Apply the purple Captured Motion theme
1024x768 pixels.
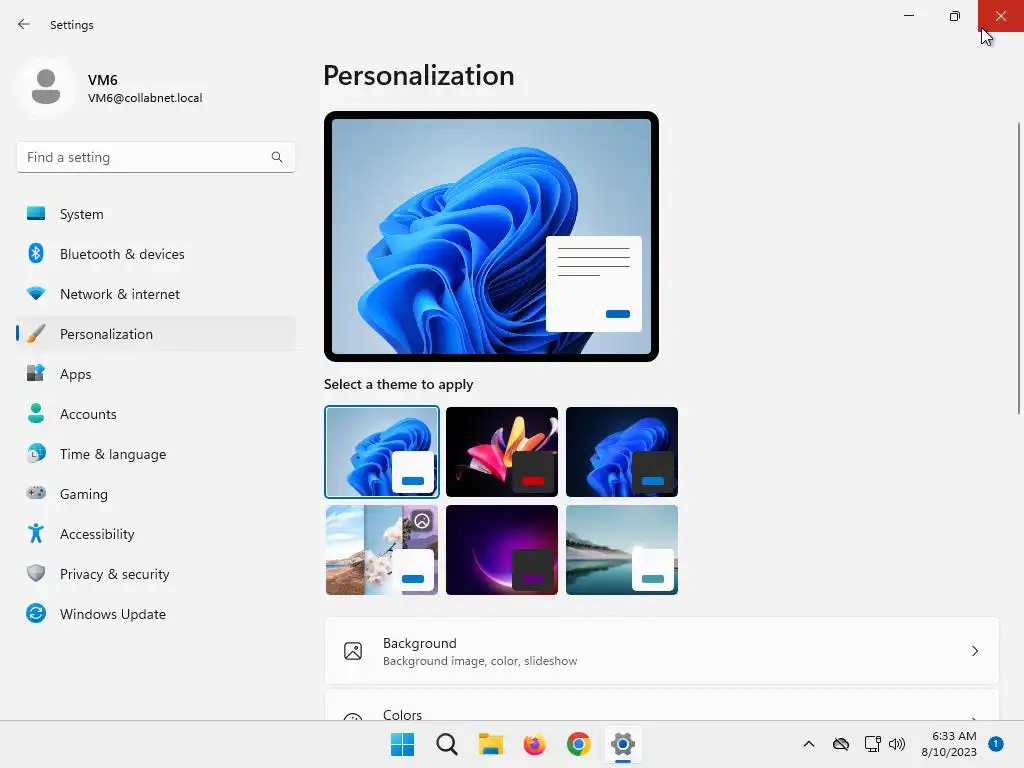tap(502, 549)
